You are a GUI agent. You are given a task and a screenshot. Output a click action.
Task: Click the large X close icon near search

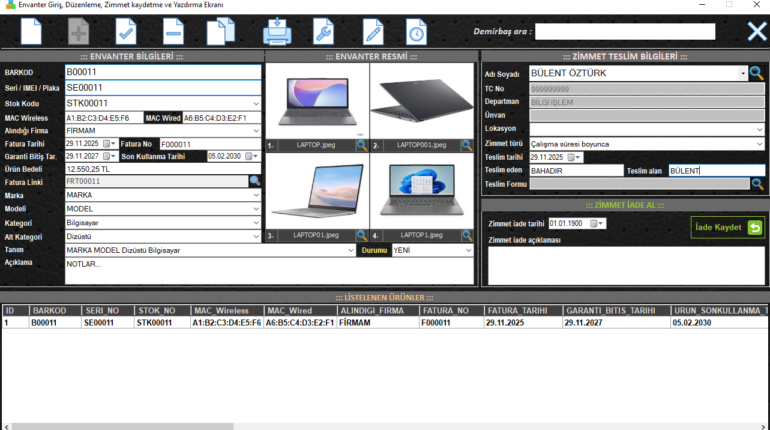click(x=757, y=32)
